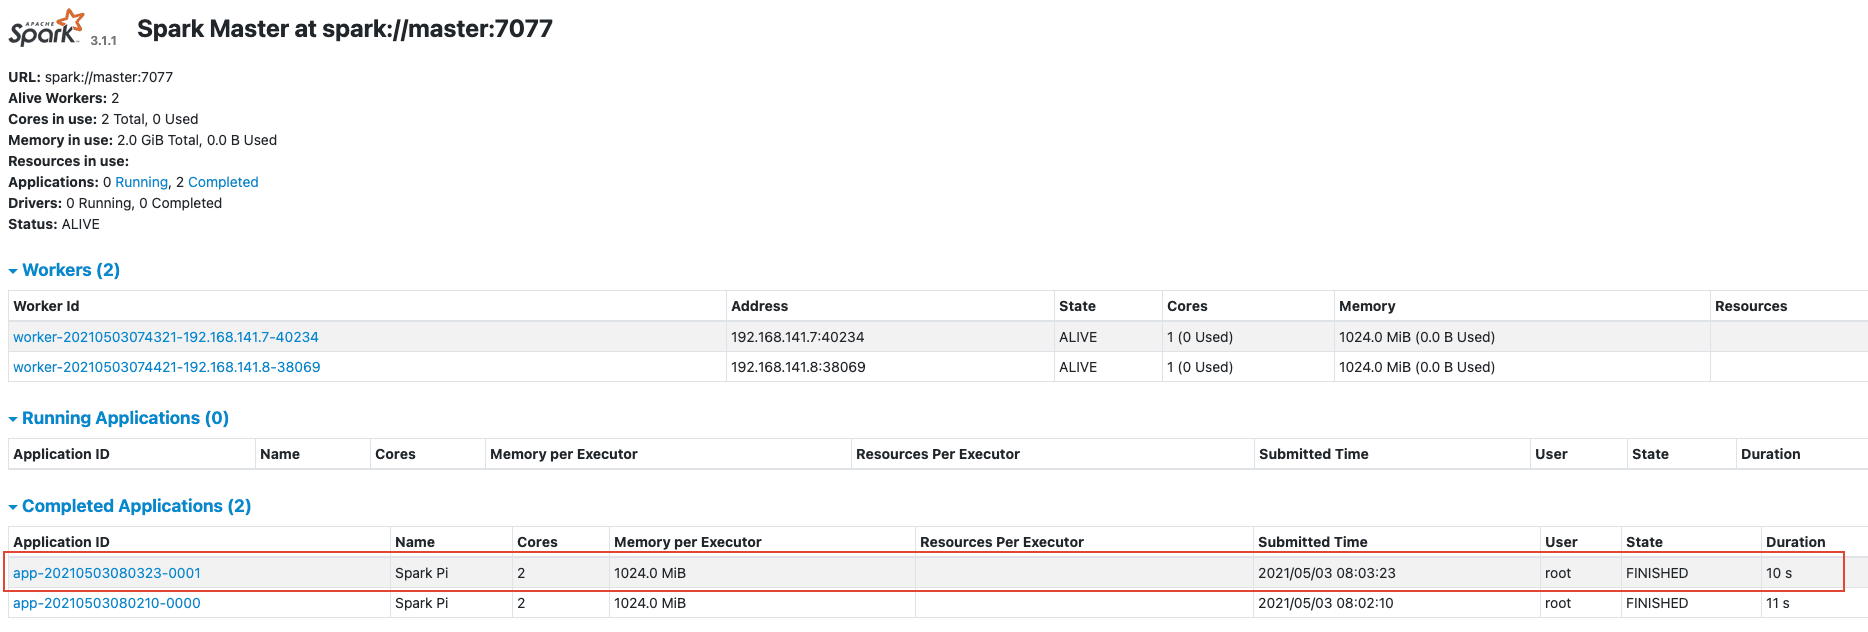Sort completed applications by Name header
This screenshot has height=632, width=1868.
click(414, 542)
